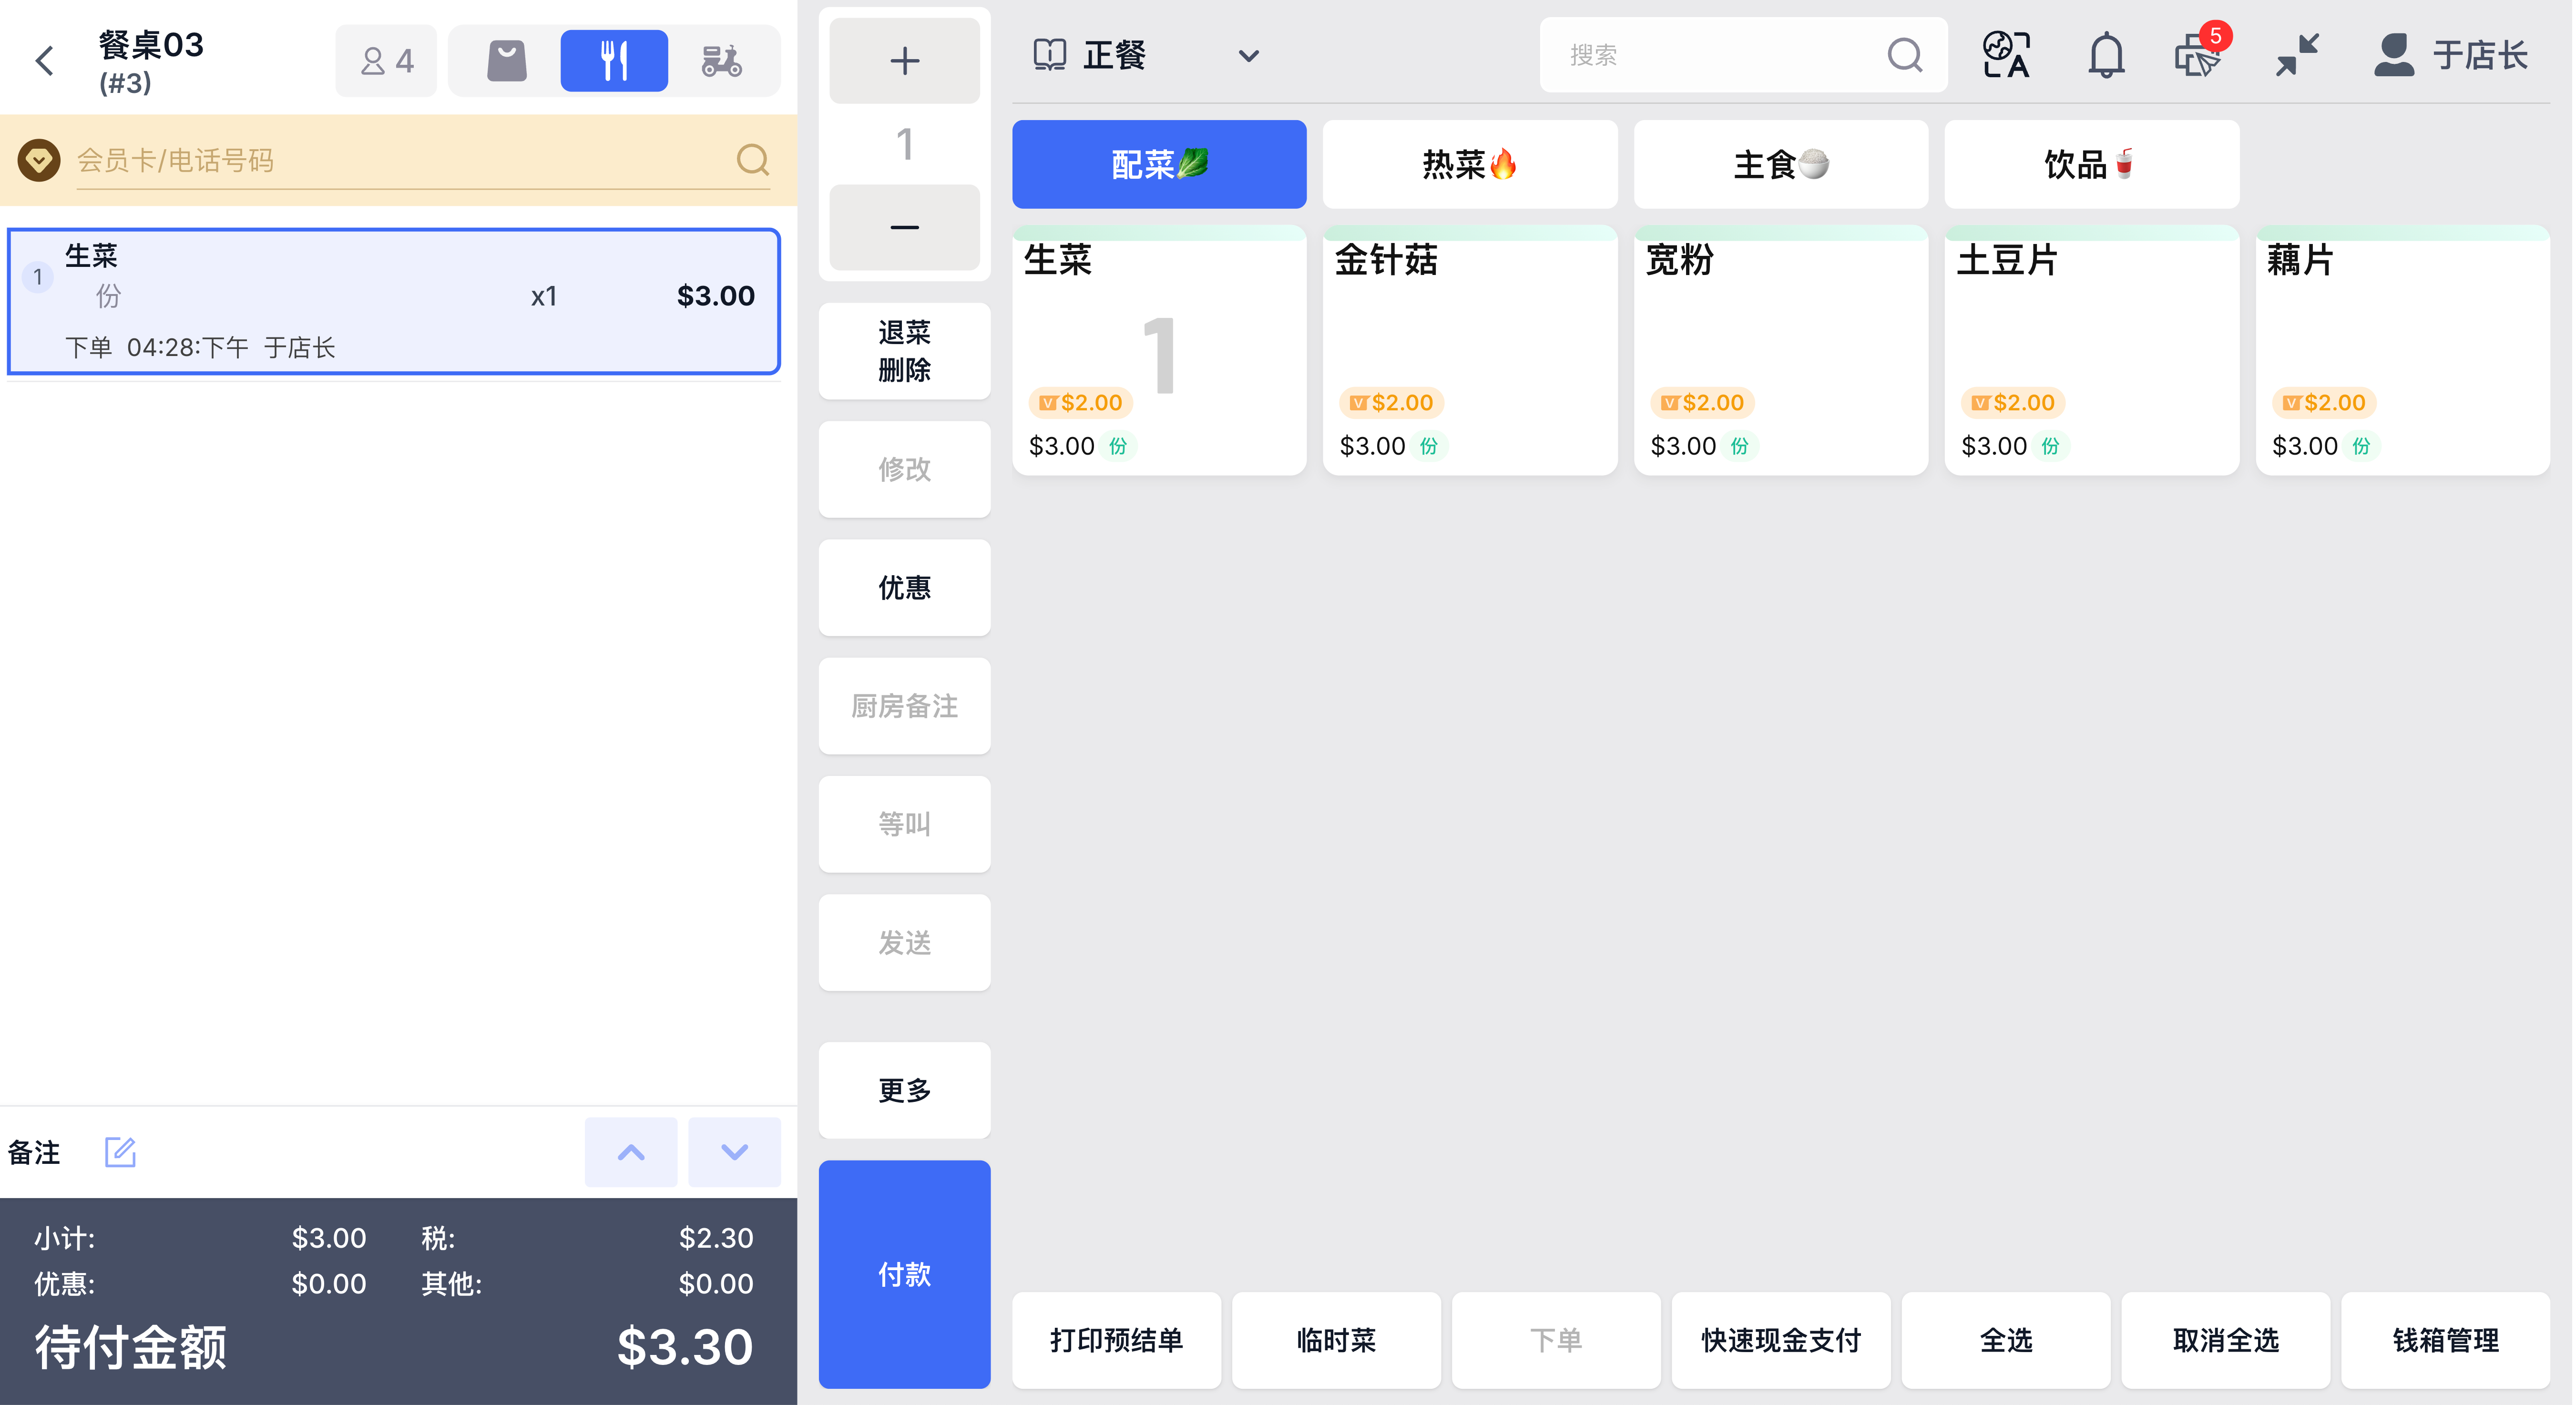
Task: Open the printer queue with badge 5
Action: coord(2198,55)
